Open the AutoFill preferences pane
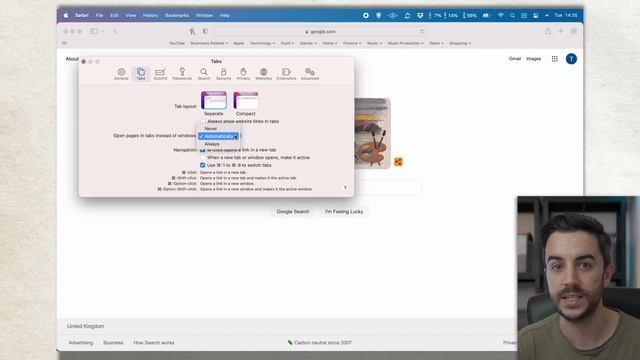 (160, 74)
